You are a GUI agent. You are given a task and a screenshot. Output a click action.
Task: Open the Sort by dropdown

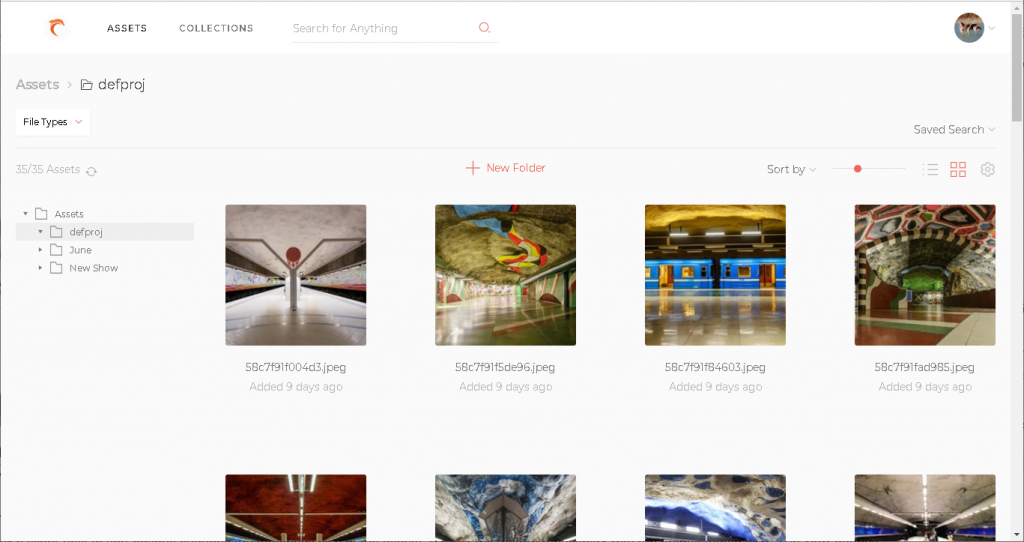coord(792,169)
